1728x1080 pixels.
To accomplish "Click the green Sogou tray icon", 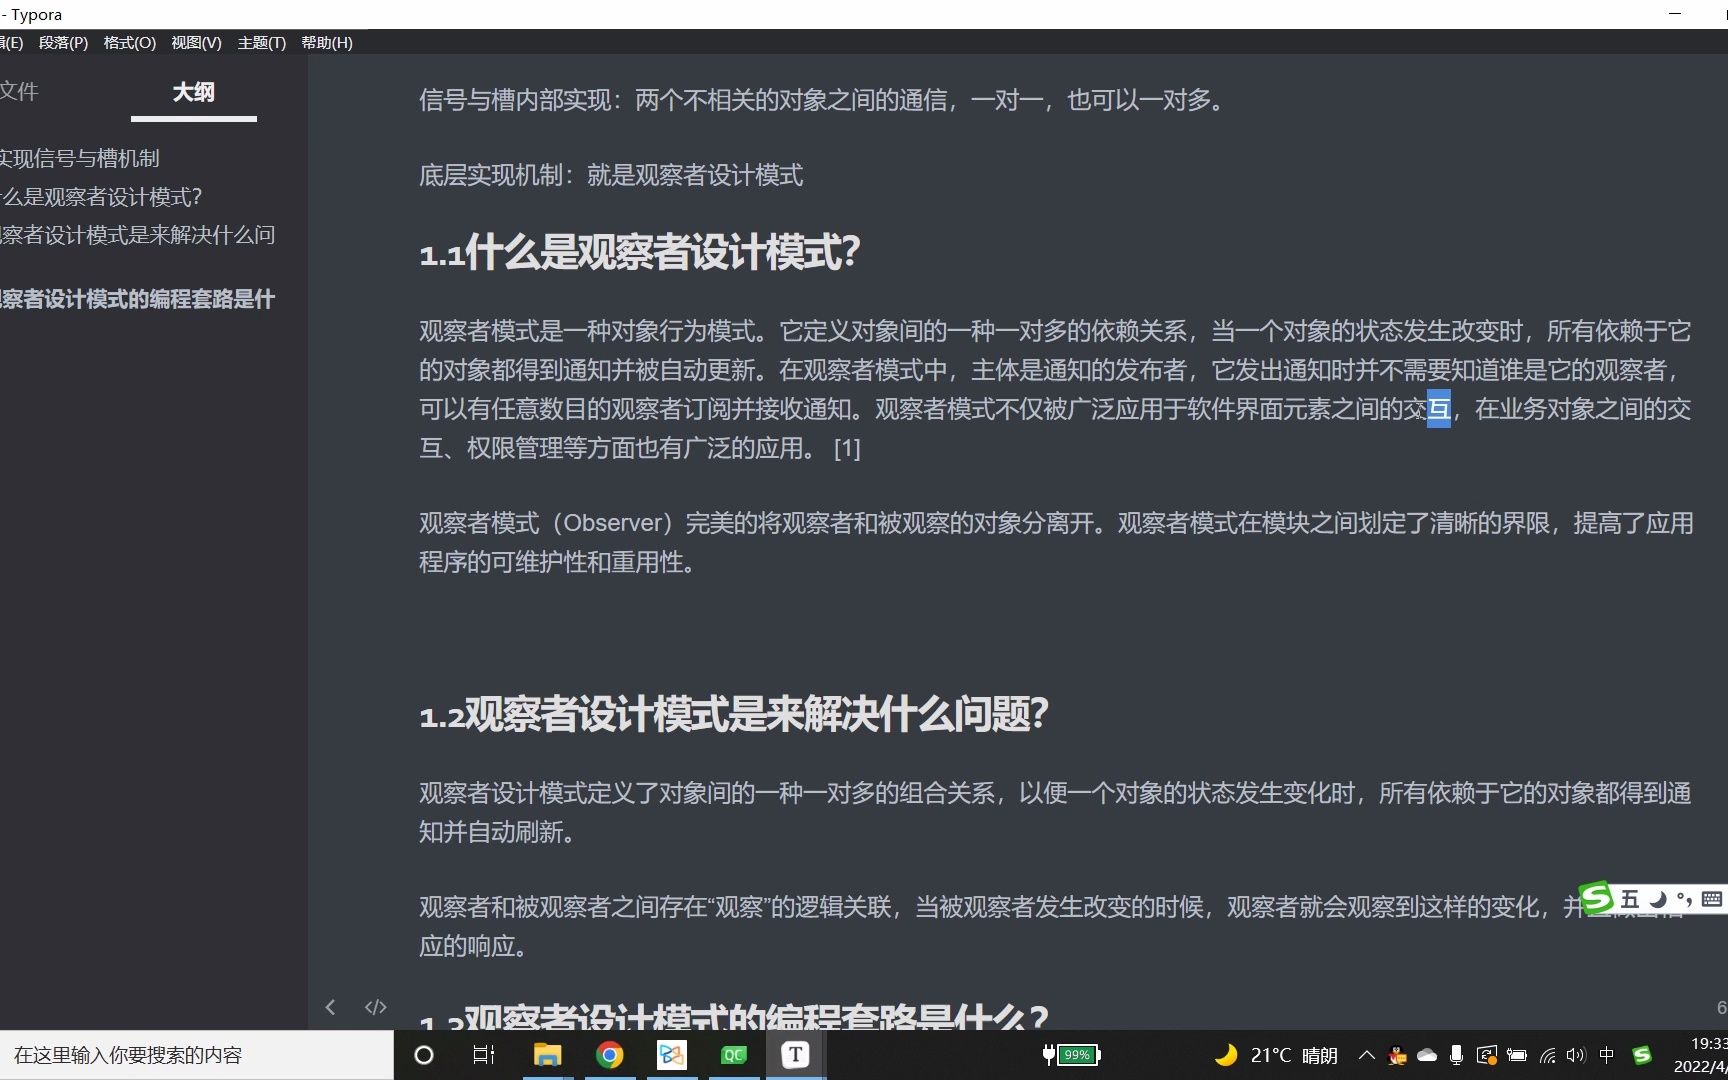I will [x=1641, y=1055].
